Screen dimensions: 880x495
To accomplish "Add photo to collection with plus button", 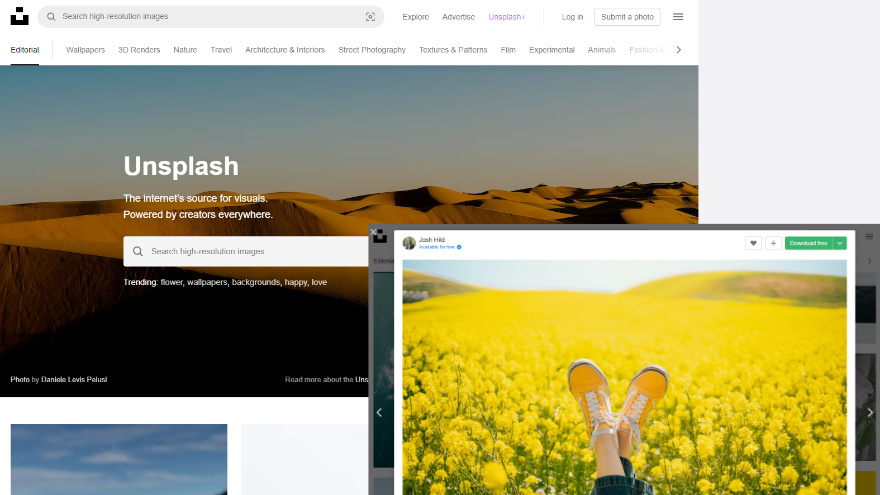I will (x=773, y=243).
